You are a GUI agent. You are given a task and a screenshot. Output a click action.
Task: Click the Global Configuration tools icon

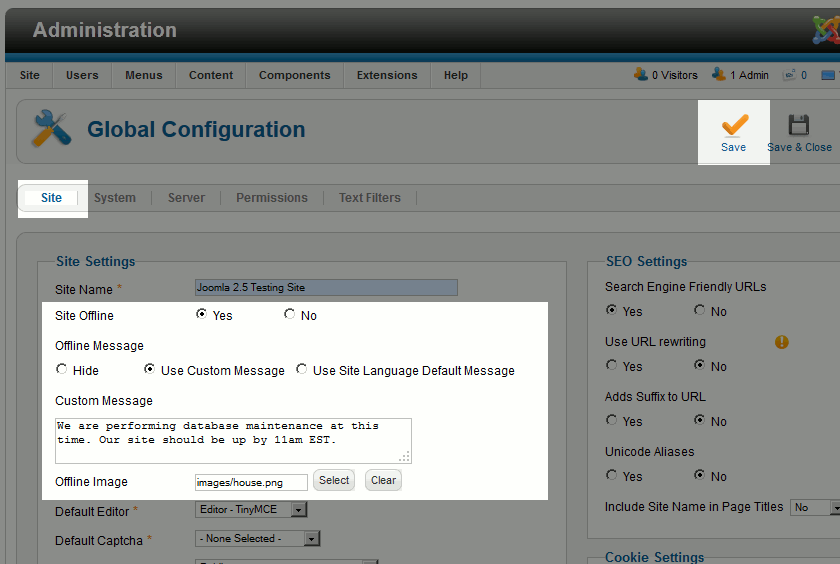(x=51, y=129)
